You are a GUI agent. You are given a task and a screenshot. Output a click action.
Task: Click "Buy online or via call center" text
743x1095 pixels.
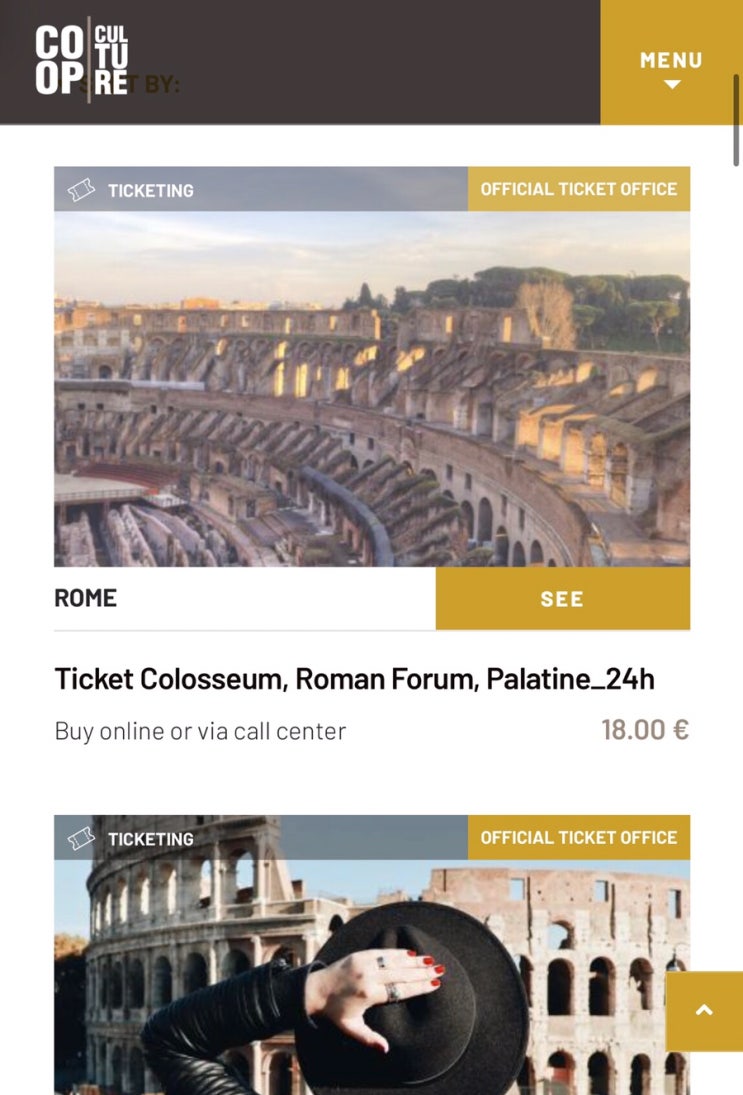tap(200, 731)
